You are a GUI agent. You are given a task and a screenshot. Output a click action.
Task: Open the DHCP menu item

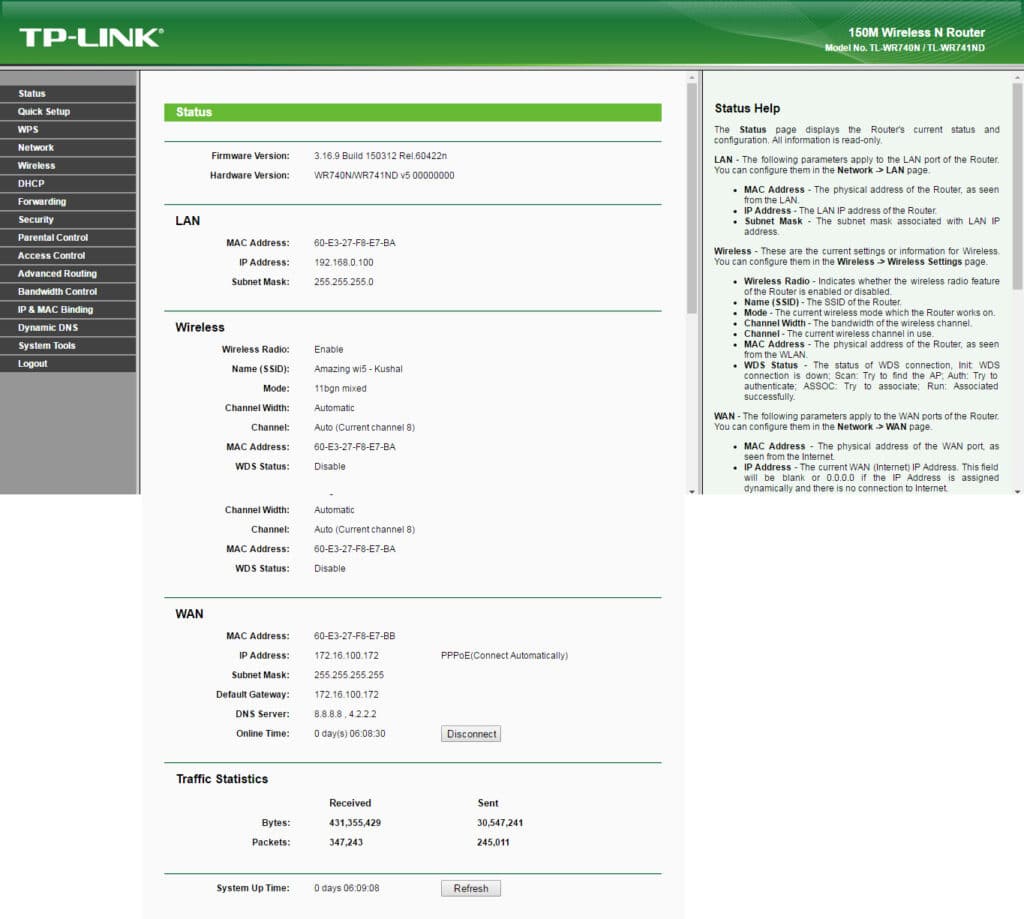click(x=68, y=184)
